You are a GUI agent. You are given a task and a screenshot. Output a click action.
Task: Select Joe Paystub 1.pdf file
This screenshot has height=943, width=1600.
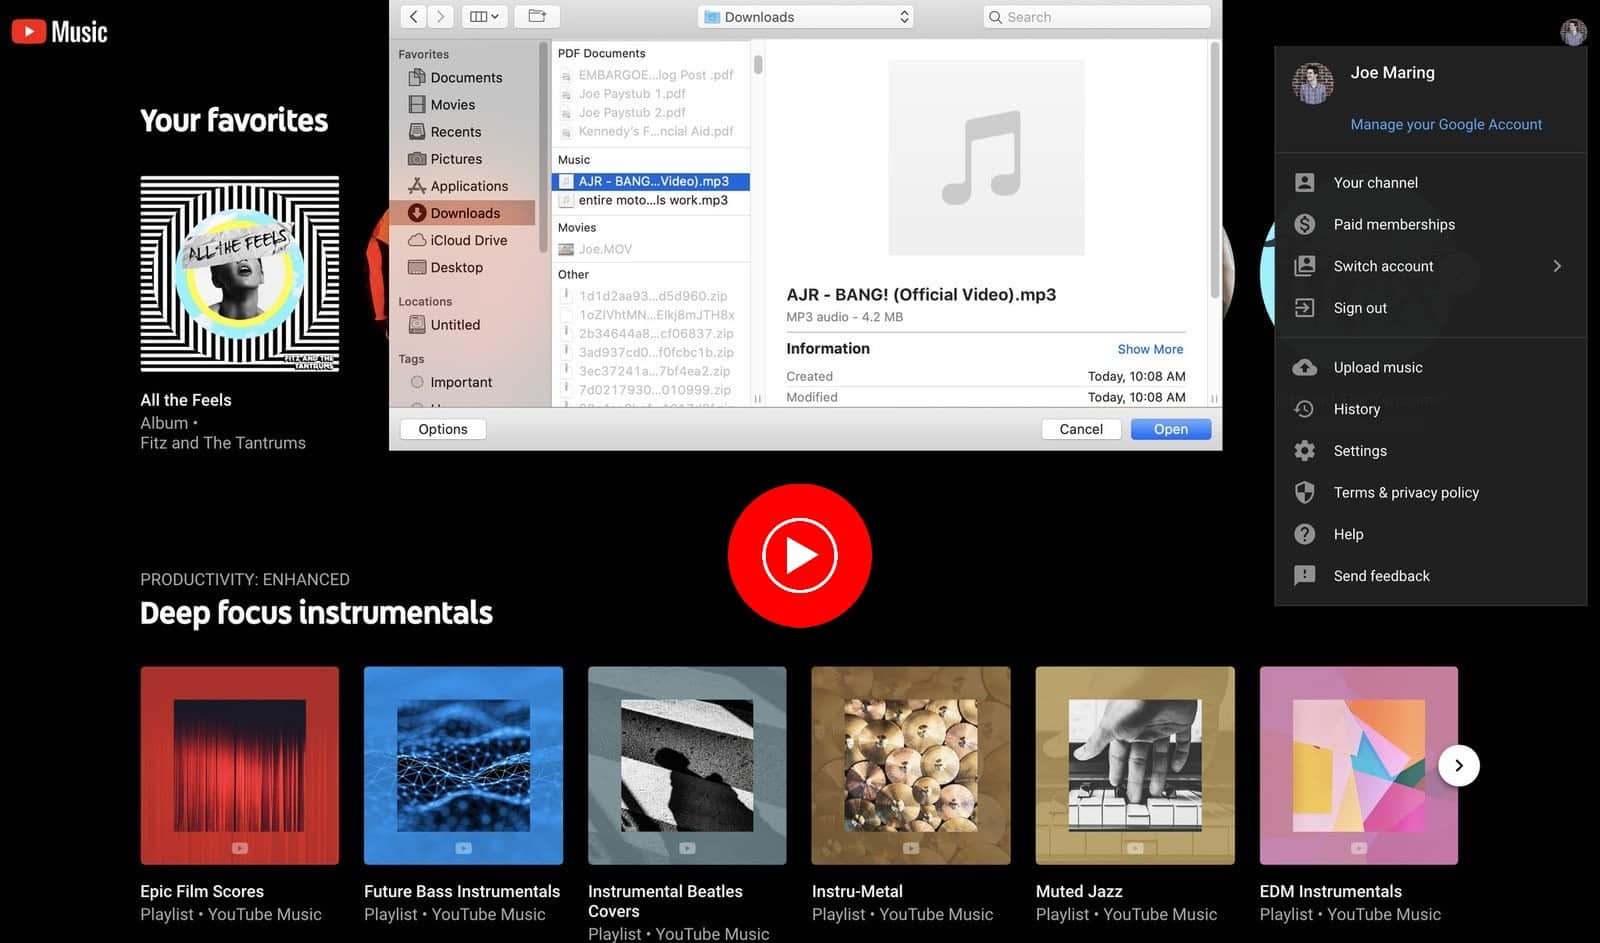[651, 93]
